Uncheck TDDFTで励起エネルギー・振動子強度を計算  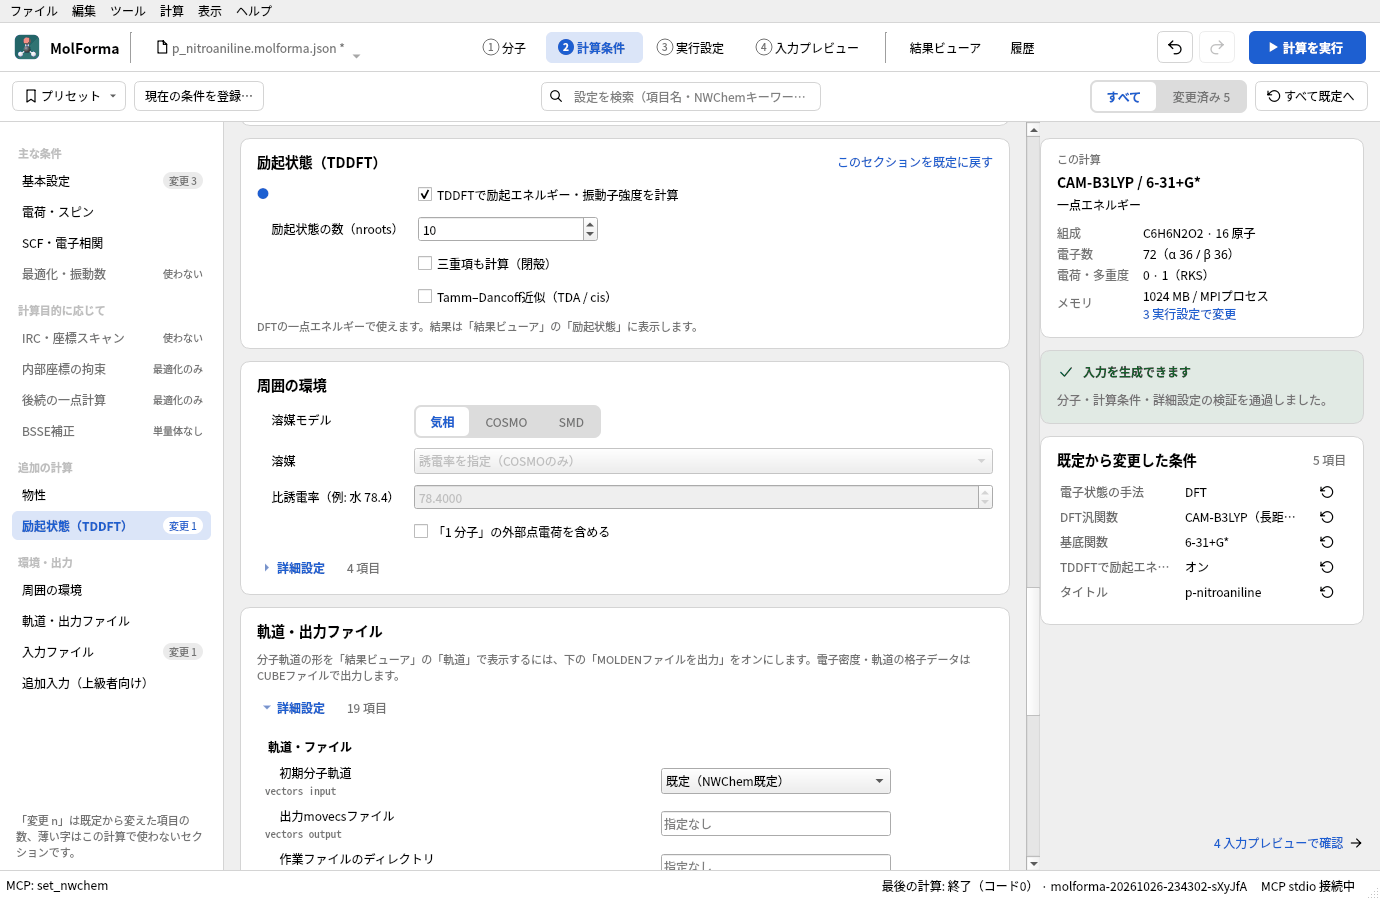click(x=425, y=195)
